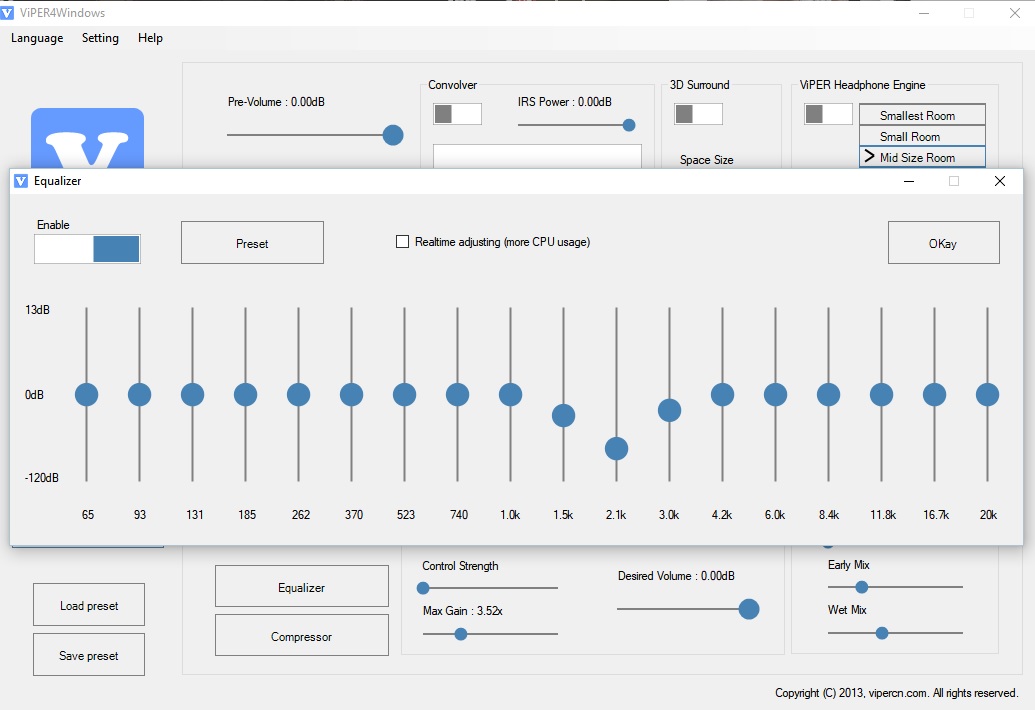This screenshot has height=710, width=1035.
Task: Toggle the ViPER Headphone Engine switch
Action: [x=828, y=113]
